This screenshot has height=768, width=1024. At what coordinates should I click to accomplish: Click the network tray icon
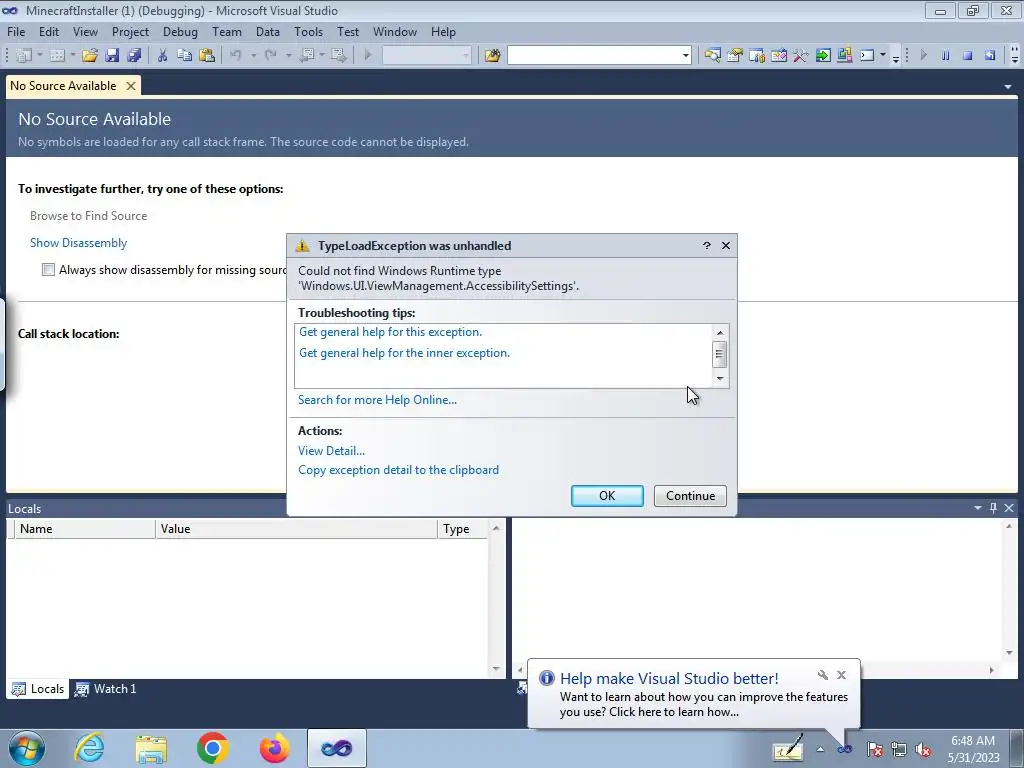(899, 749)
